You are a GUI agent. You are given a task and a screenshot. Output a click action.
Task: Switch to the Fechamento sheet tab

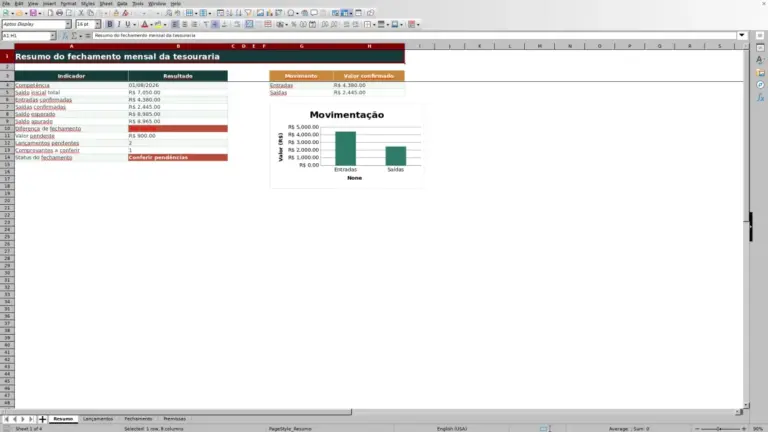tap(138, 419)
